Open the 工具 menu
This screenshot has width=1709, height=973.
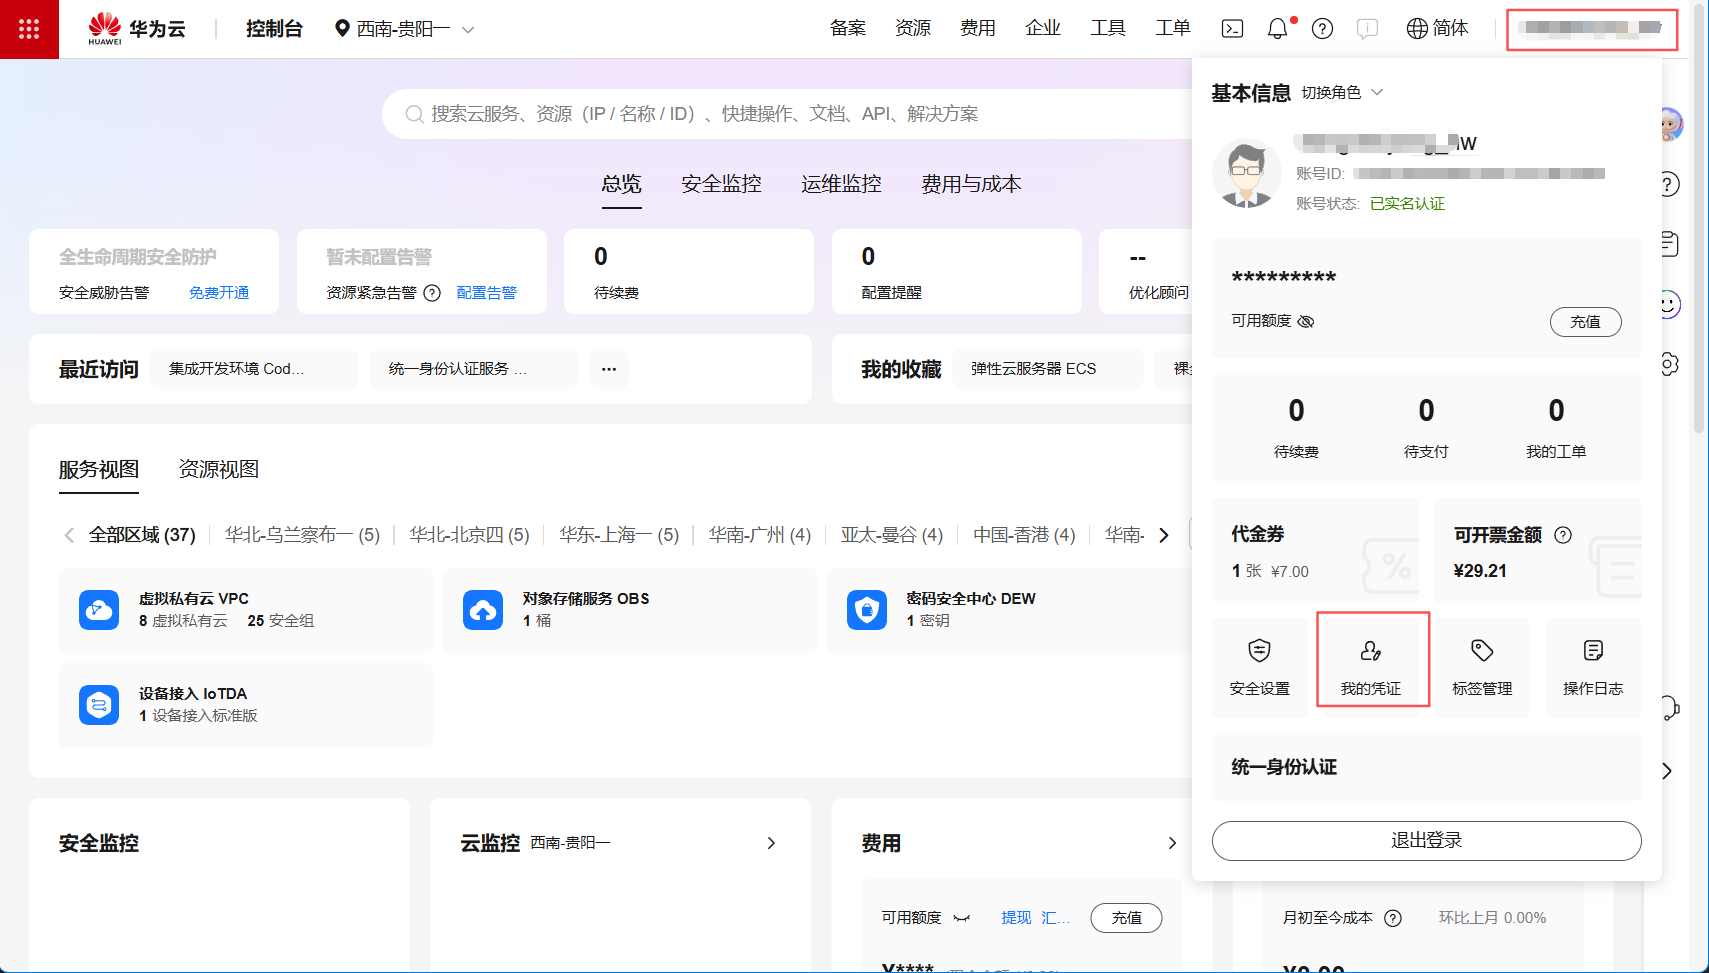(1108, 29)
